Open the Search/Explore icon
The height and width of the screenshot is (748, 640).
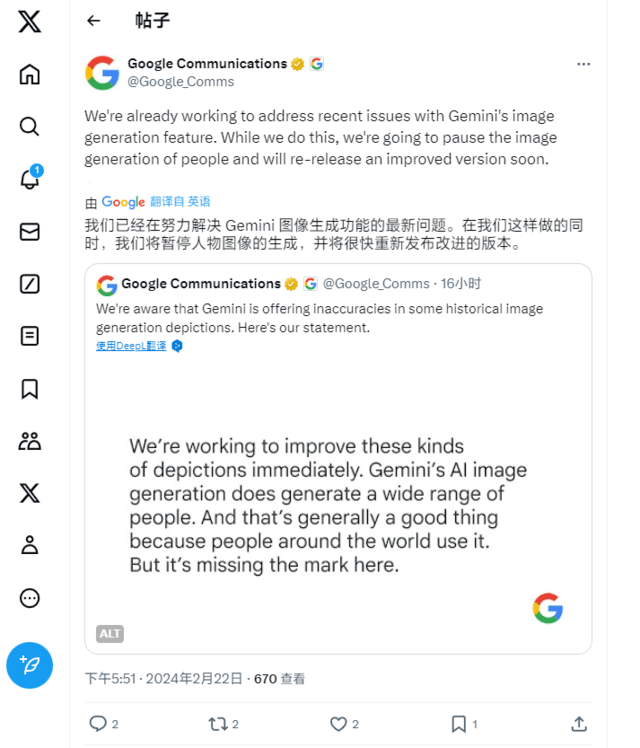pyautogui.click(x=30, y=126)
